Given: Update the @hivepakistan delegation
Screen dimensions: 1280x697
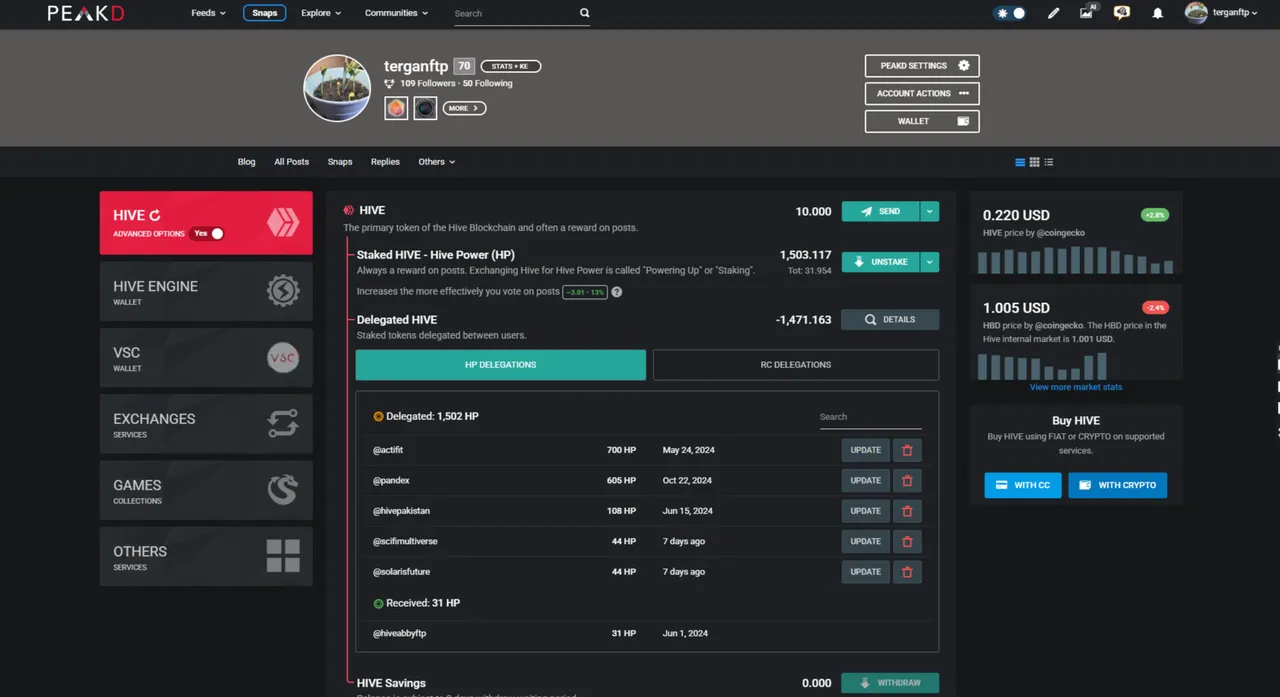Looking at the screenshot, I should 866,511.
